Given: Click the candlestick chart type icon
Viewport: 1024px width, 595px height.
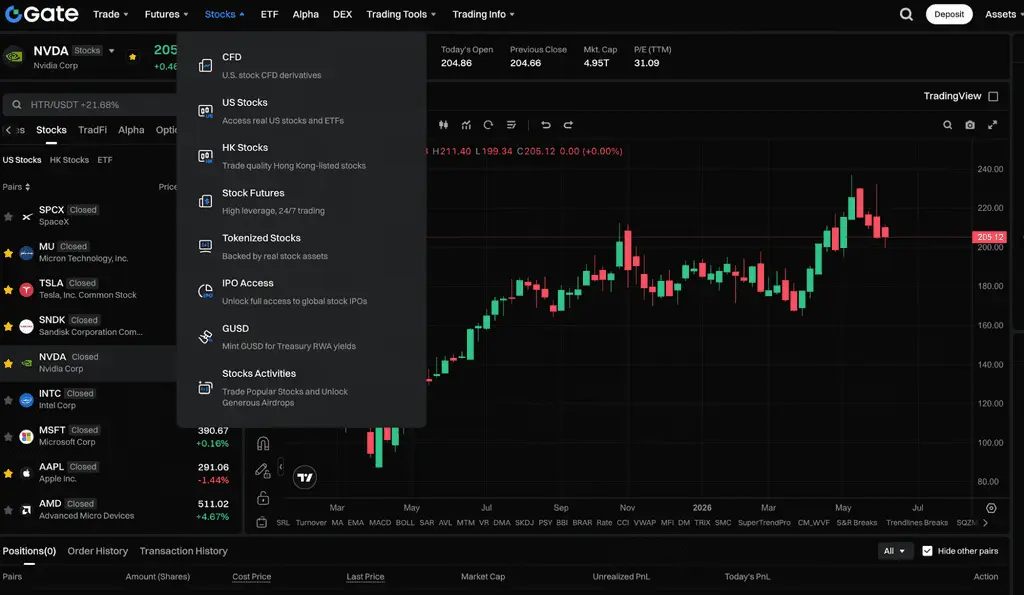Looking at the screenshot, I should 443,125.
